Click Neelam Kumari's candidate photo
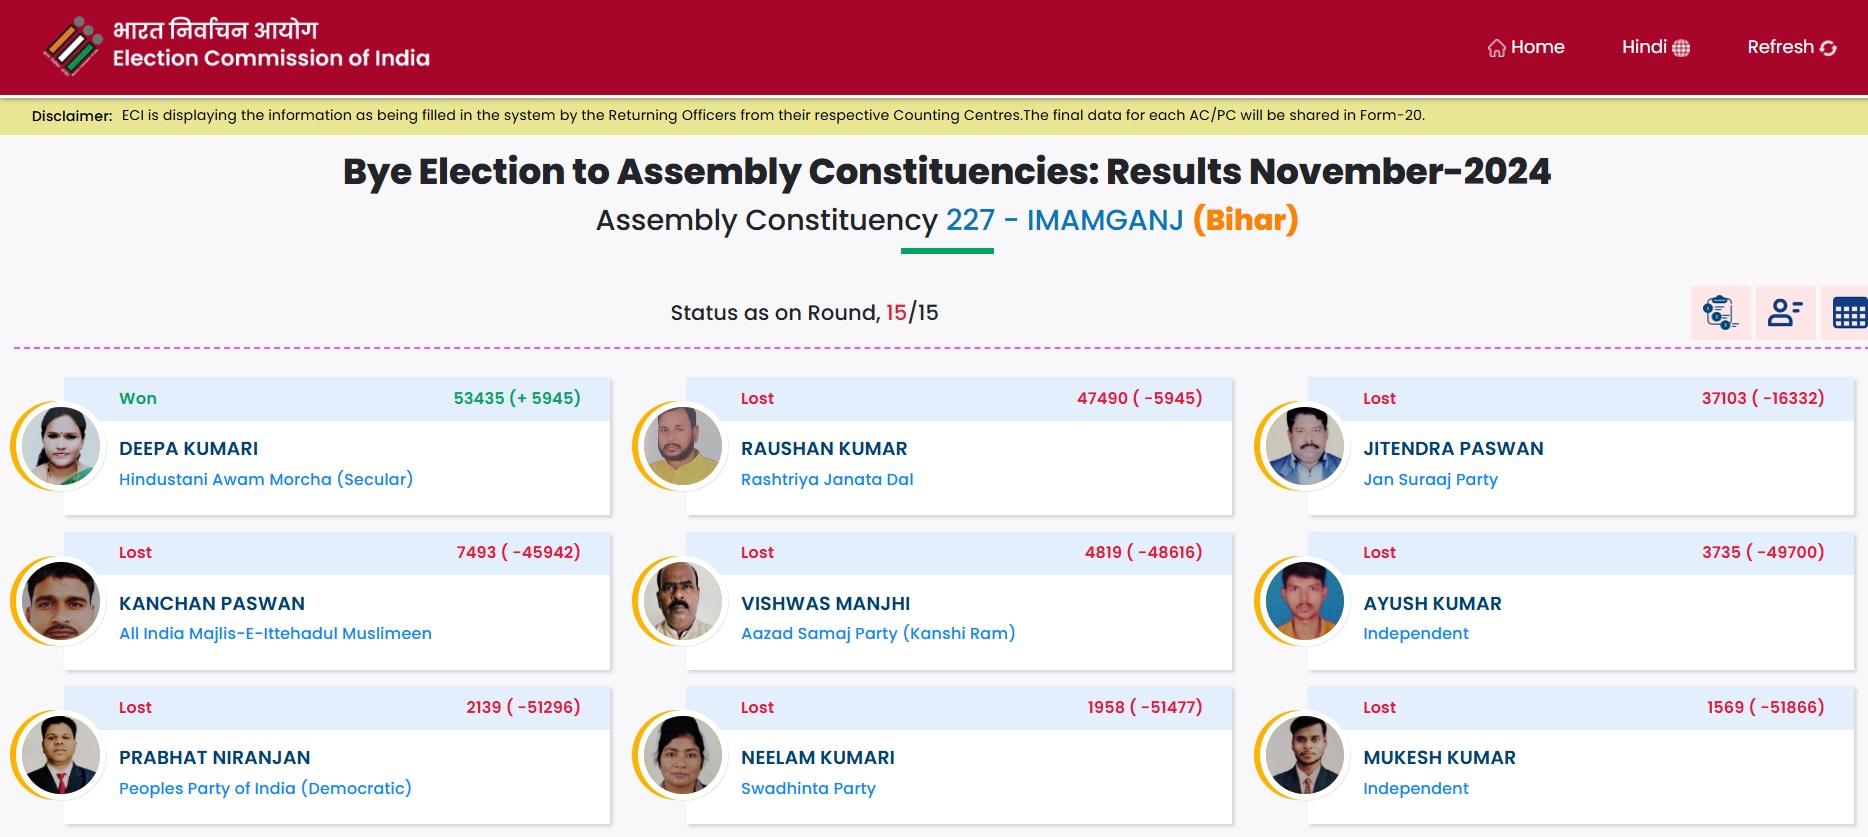 [683, 755]
